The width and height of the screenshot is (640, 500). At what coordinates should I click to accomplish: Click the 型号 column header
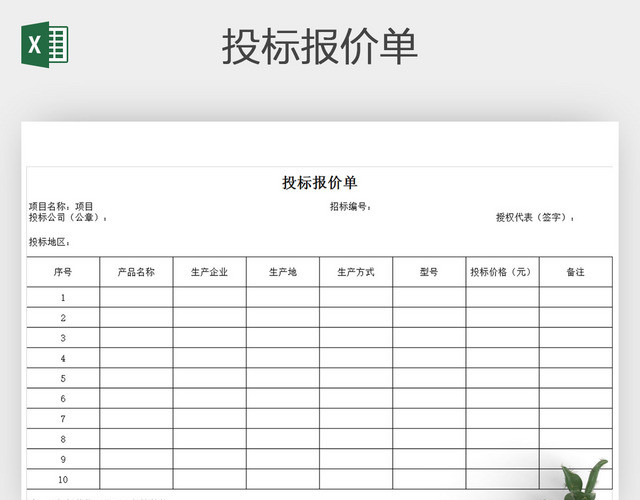pos(429,272)
